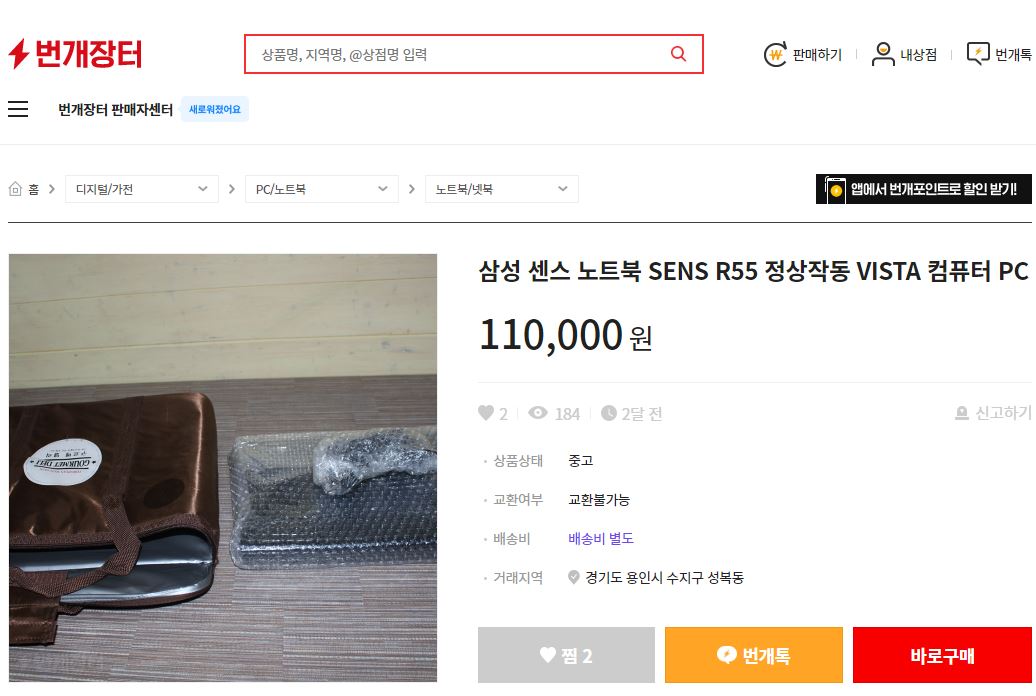Open the 번개톡 chat icon in header
The width and height of the screenshot is (1036, 696).
[x=977, y=54]
